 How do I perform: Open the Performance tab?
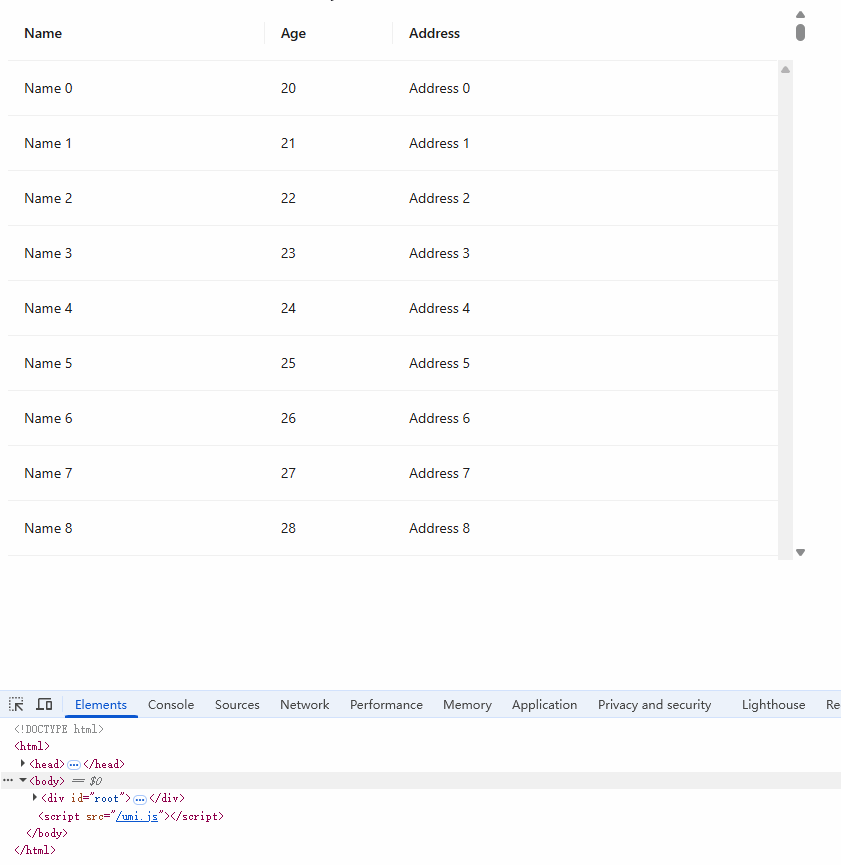click(x=386, y=704)
